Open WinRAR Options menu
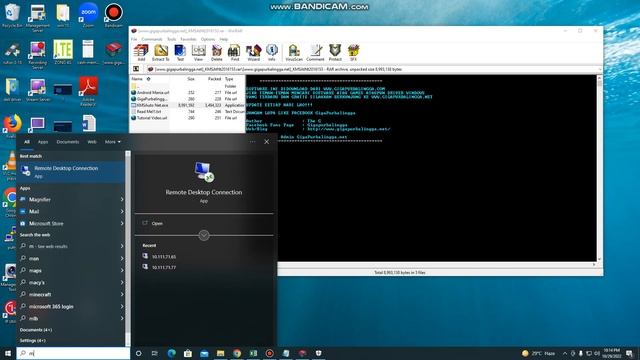This screenshot has width=640, height=360. pos(208,39)
